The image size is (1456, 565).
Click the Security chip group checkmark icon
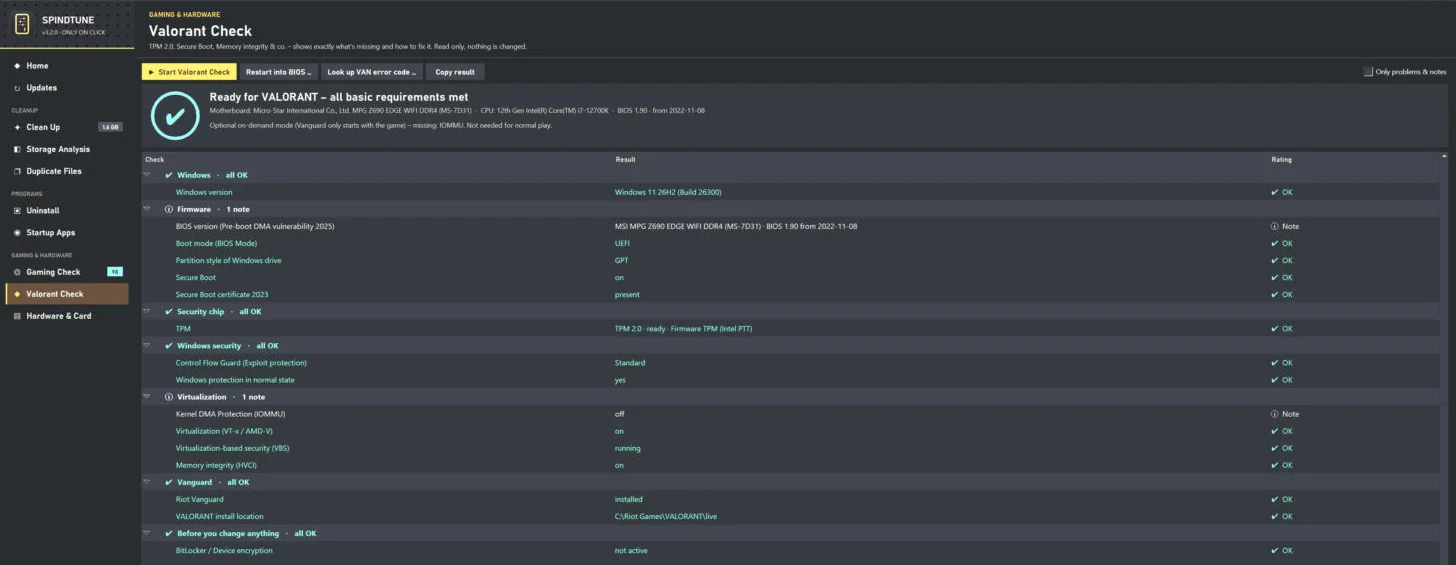coord(168,312)
